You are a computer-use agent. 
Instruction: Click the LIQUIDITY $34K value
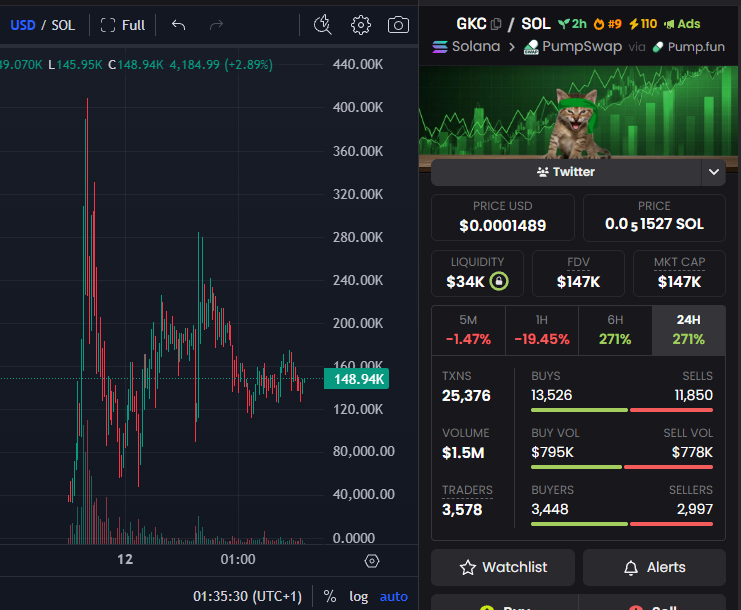pos(465,282)
